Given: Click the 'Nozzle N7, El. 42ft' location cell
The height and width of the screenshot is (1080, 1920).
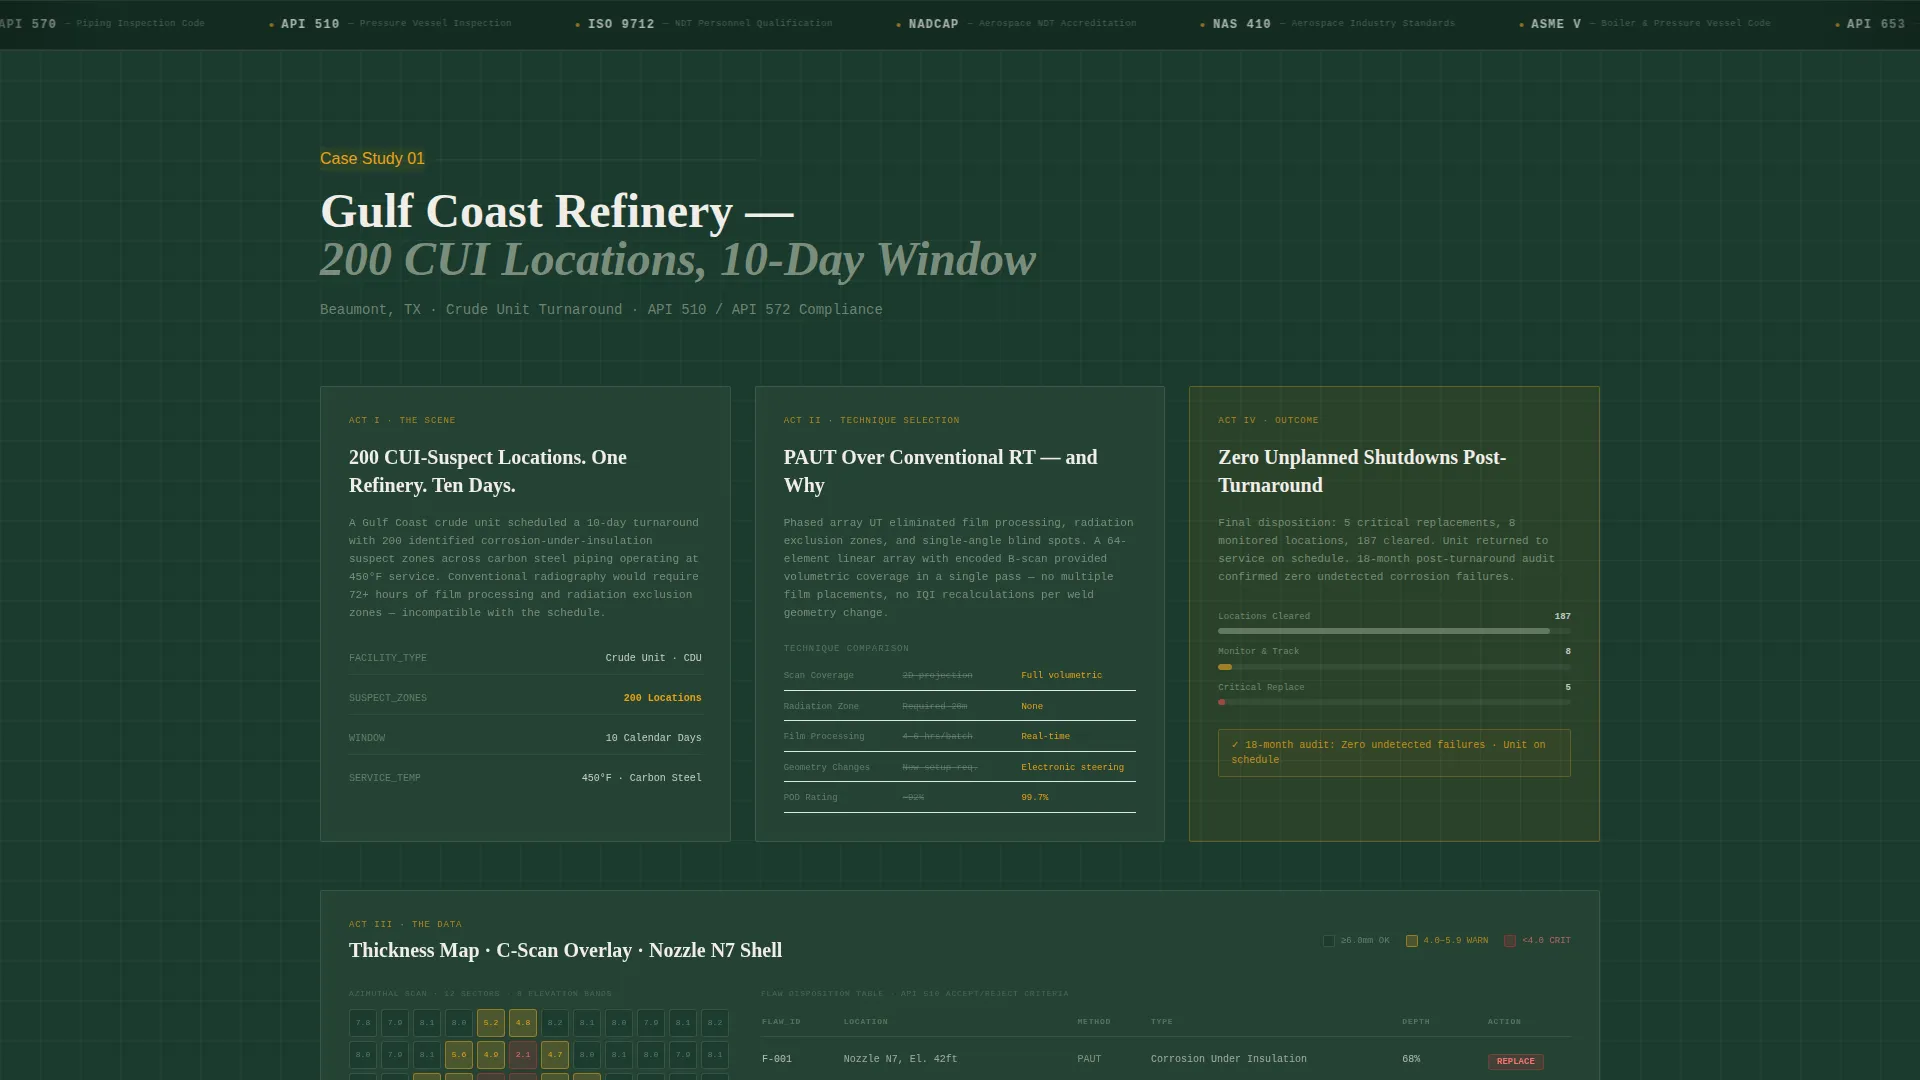Looking at the screenshot, I should coord(900,1059).
